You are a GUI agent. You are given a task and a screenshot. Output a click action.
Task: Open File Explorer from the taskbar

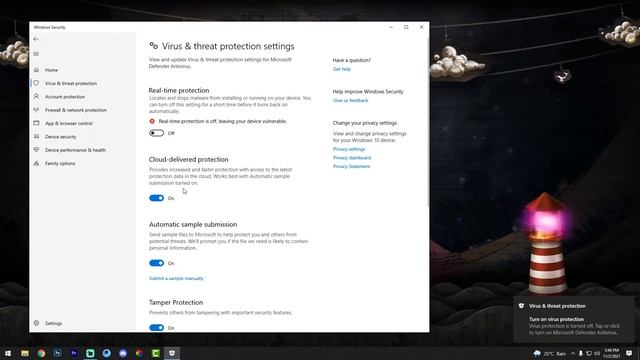(x=25, y=353)
